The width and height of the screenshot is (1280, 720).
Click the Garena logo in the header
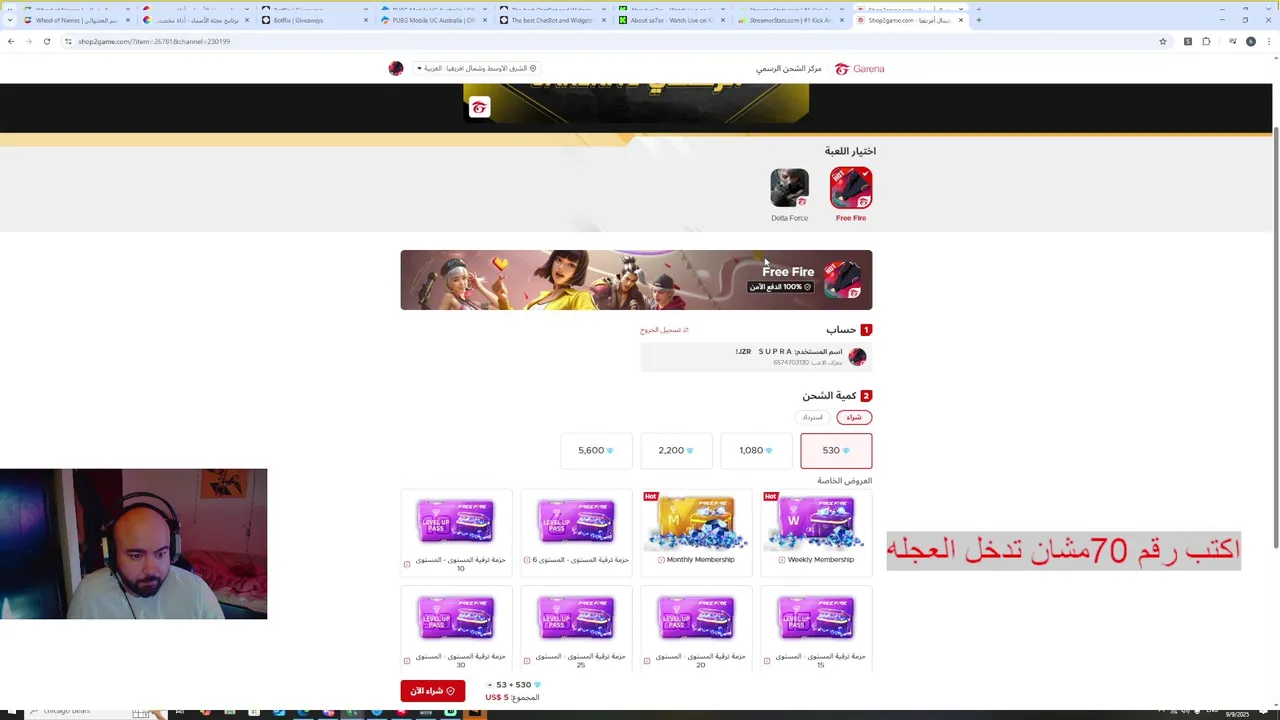(860, 69)
